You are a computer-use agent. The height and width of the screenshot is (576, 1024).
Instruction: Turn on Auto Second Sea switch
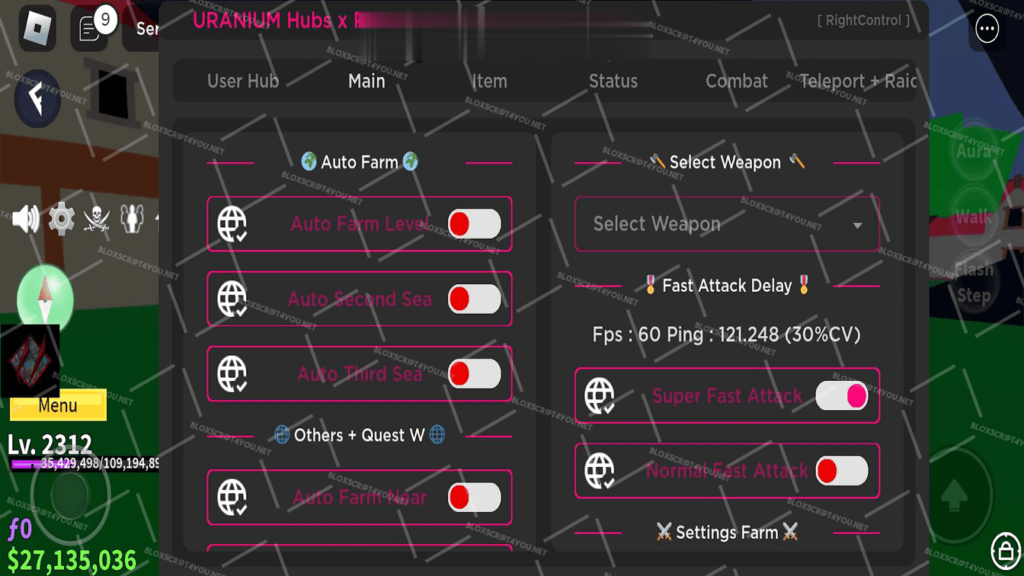tap(474, 299)
